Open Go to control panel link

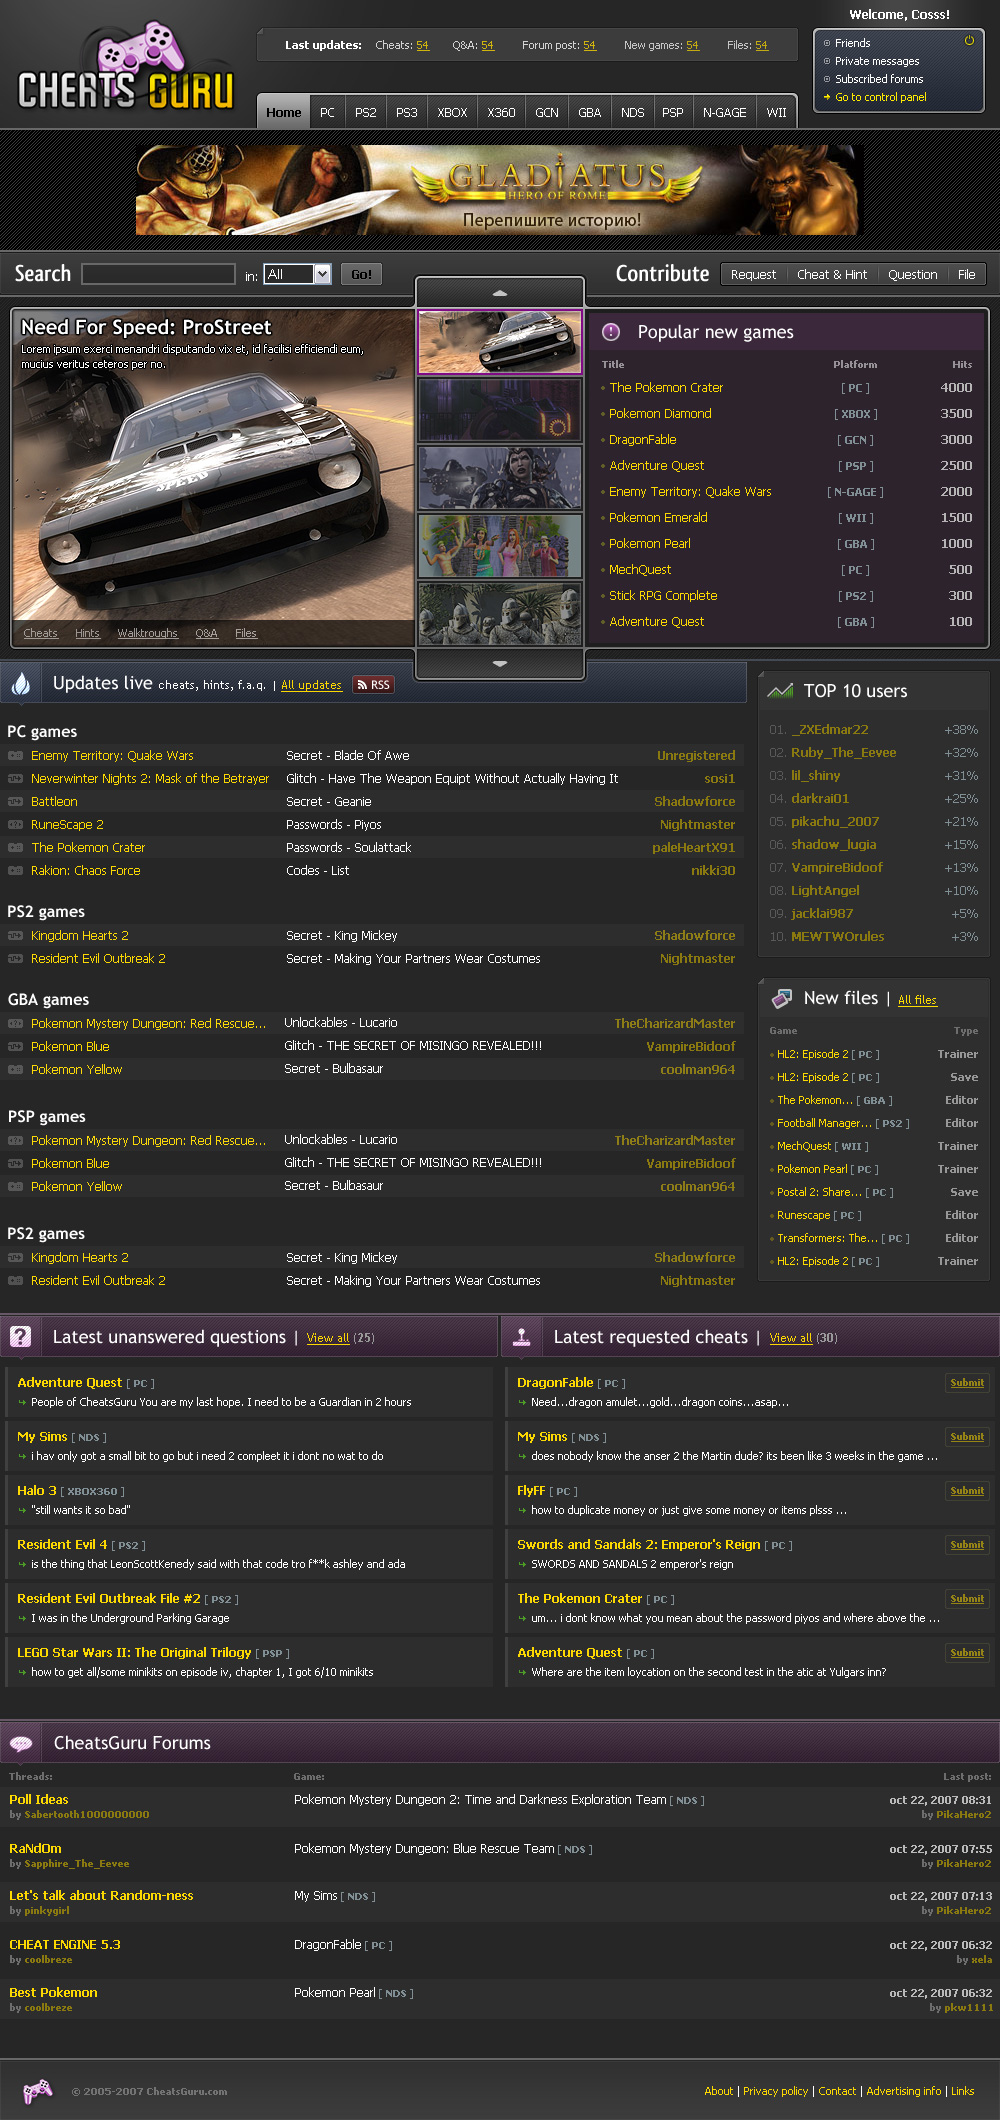point(880,97)
